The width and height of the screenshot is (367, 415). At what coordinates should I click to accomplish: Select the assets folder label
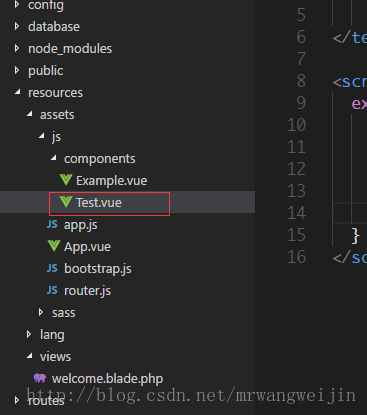(x=57, y=115)
